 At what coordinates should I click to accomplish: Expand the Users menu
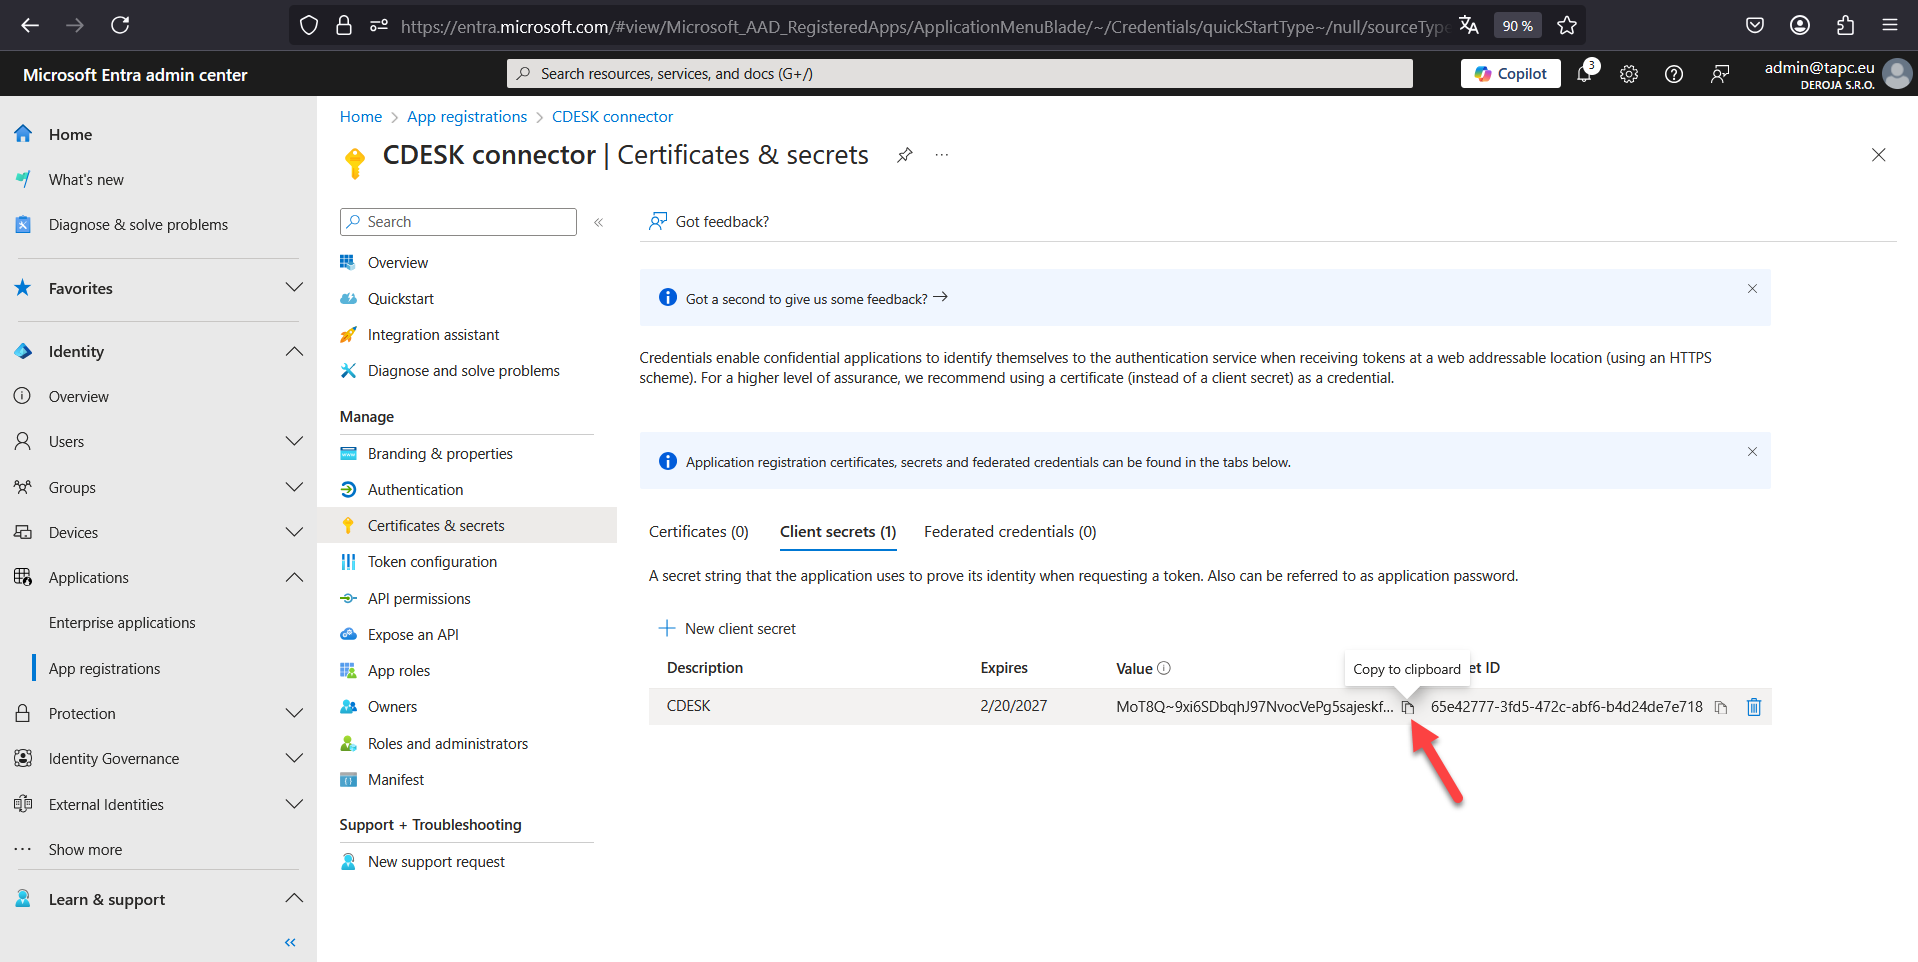click(x=294, y=441)
